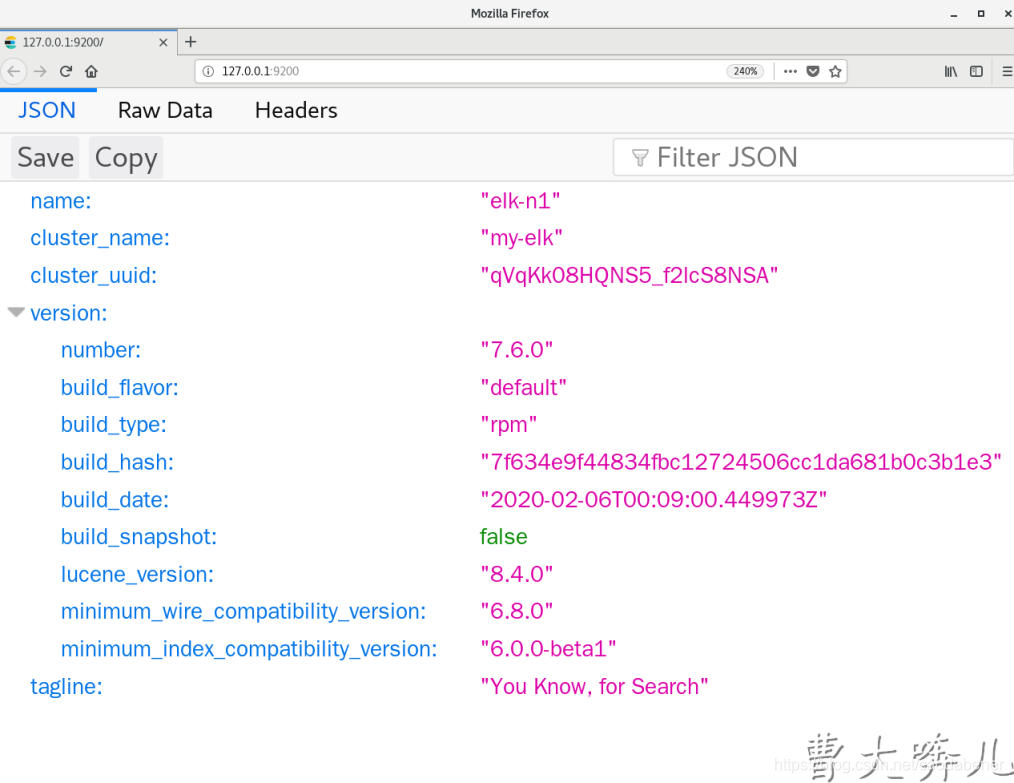Collapse the version node triangle

pos(16,313)
